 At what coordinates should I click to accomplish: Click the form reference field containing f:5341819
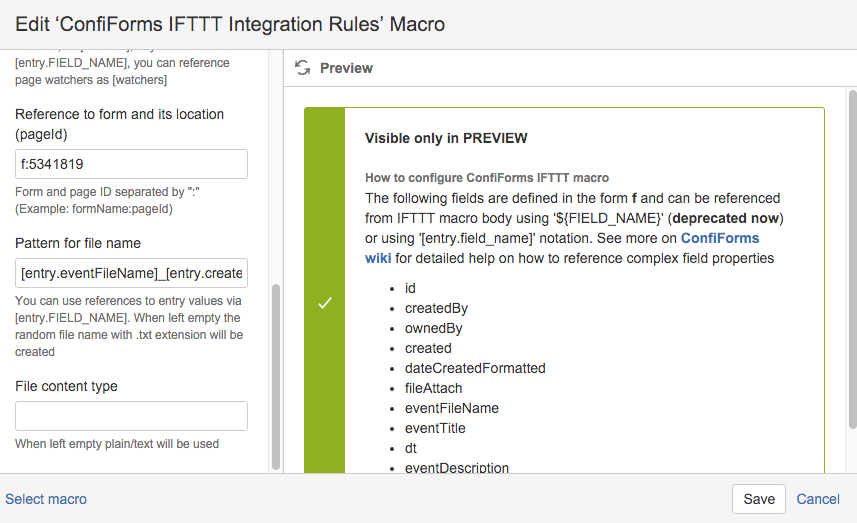coord(131,164)
